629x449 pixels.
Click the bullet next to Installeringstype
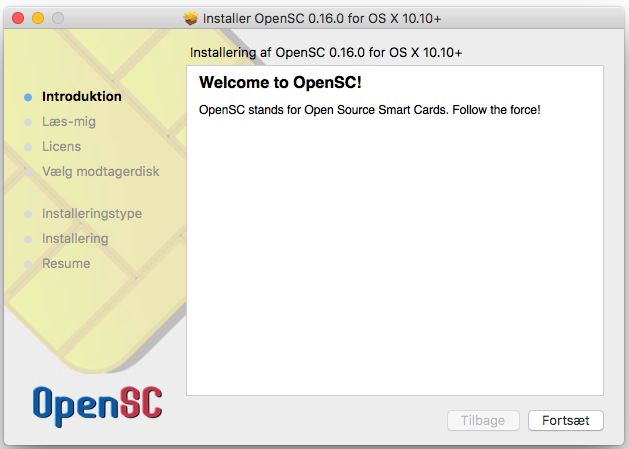click(x=28, y=214)
